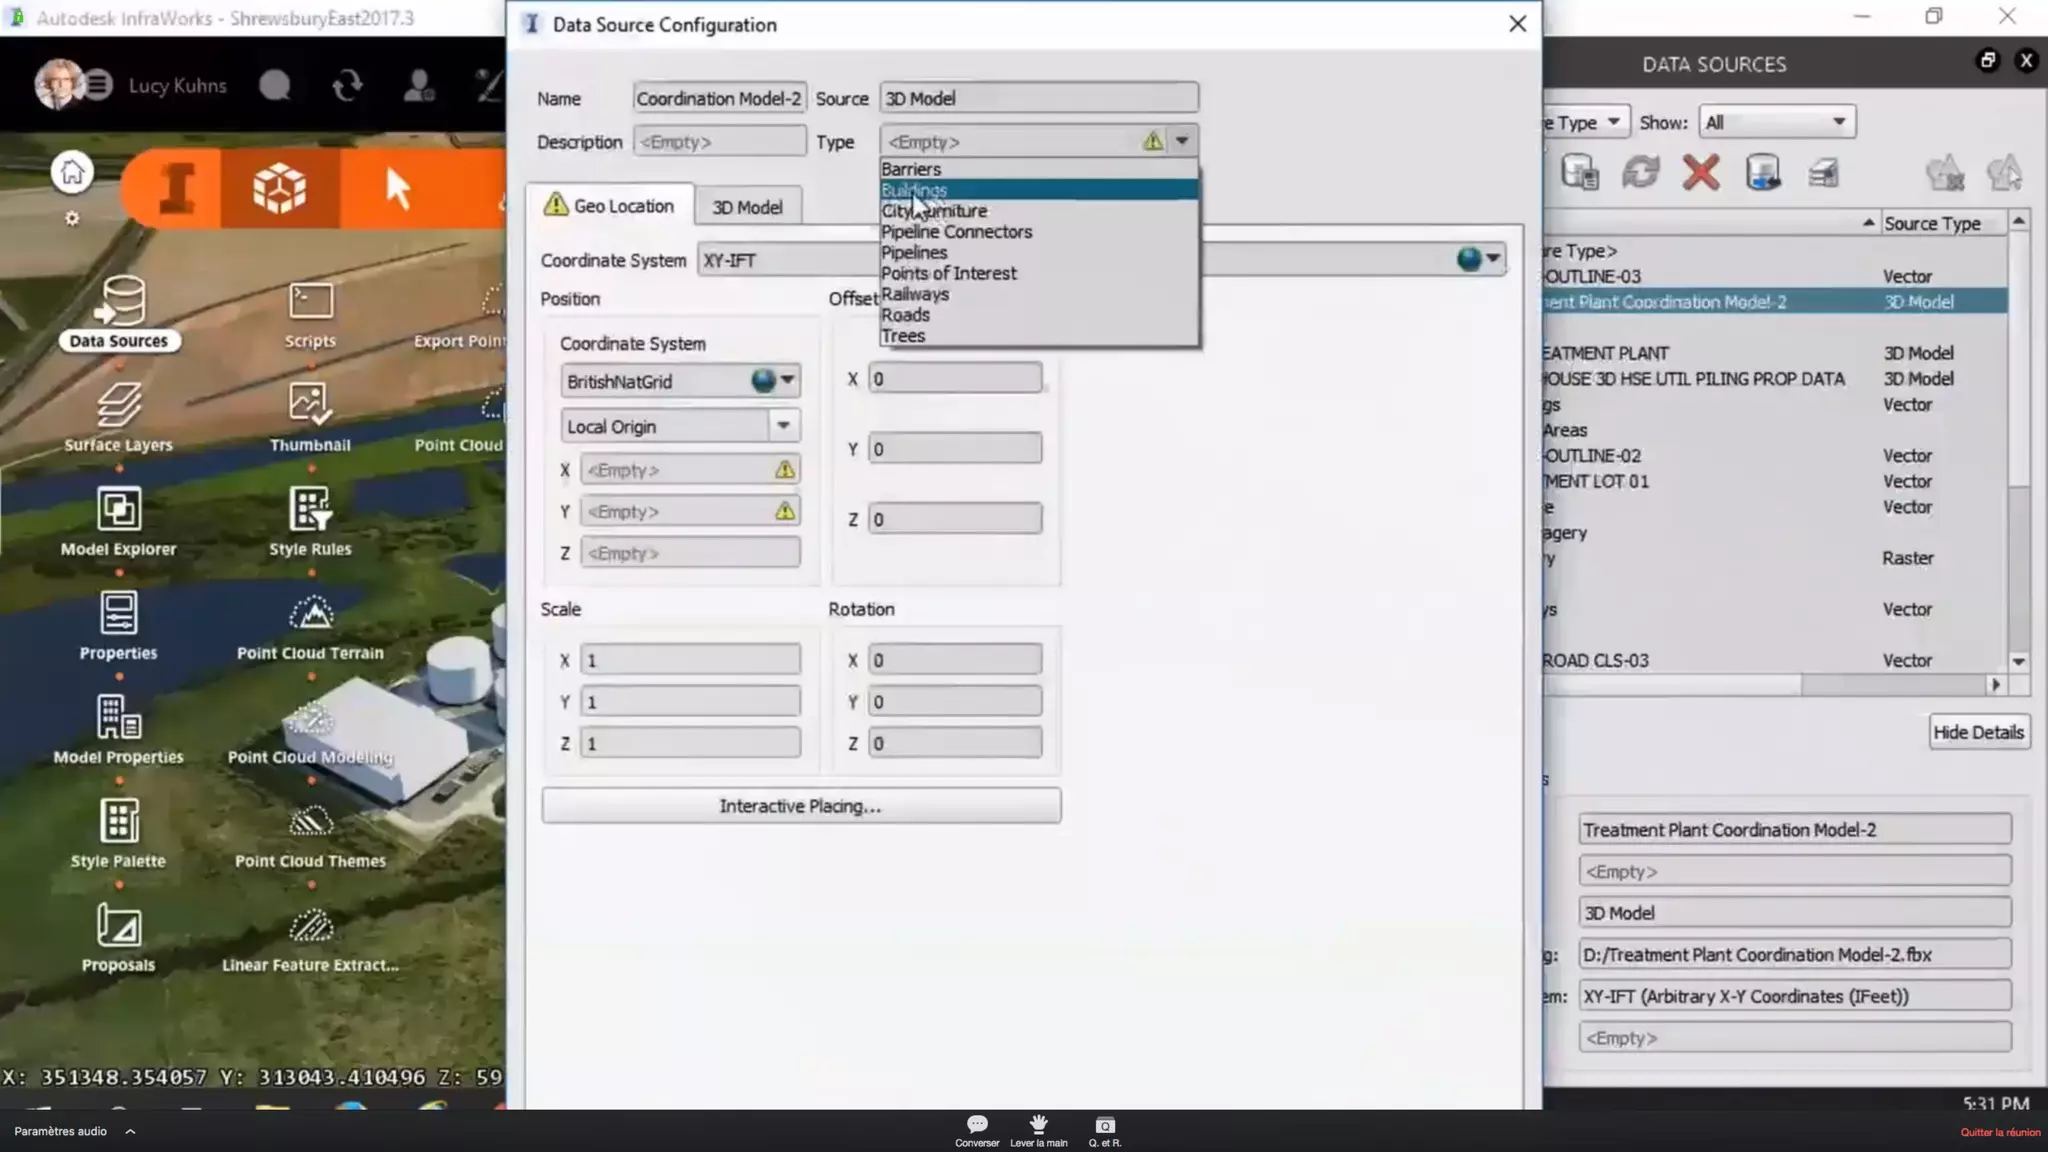Click the Hide Details button
The height and width of the screenshot is (1152, 2048).
coord(1977,732)
